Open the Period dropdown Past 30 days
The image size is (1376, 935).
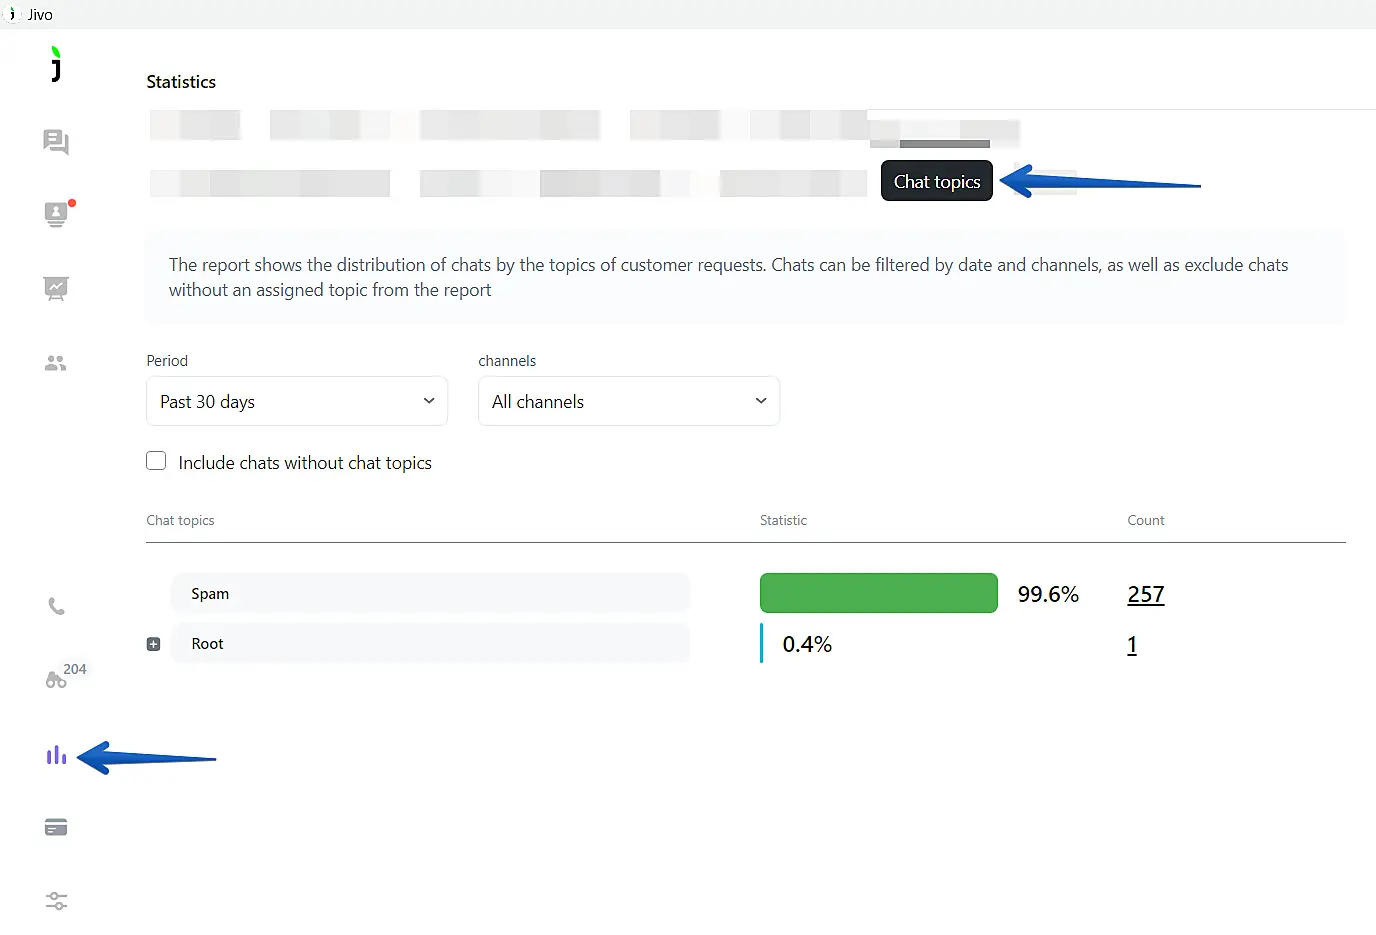[297, 401]
